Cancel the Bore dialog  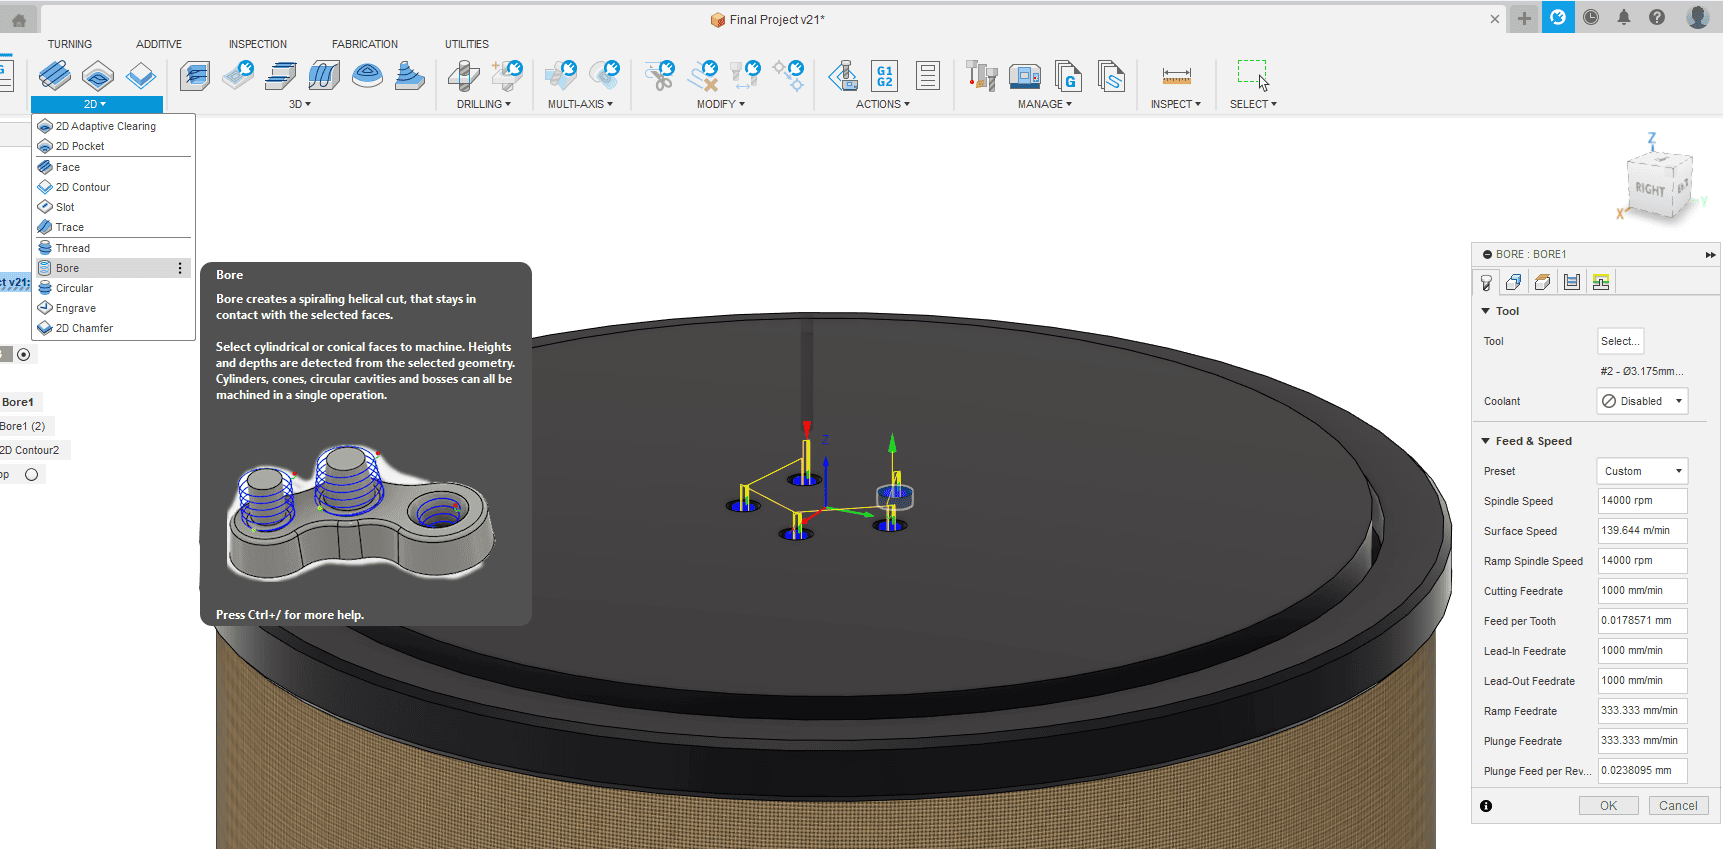[1678, 806]
